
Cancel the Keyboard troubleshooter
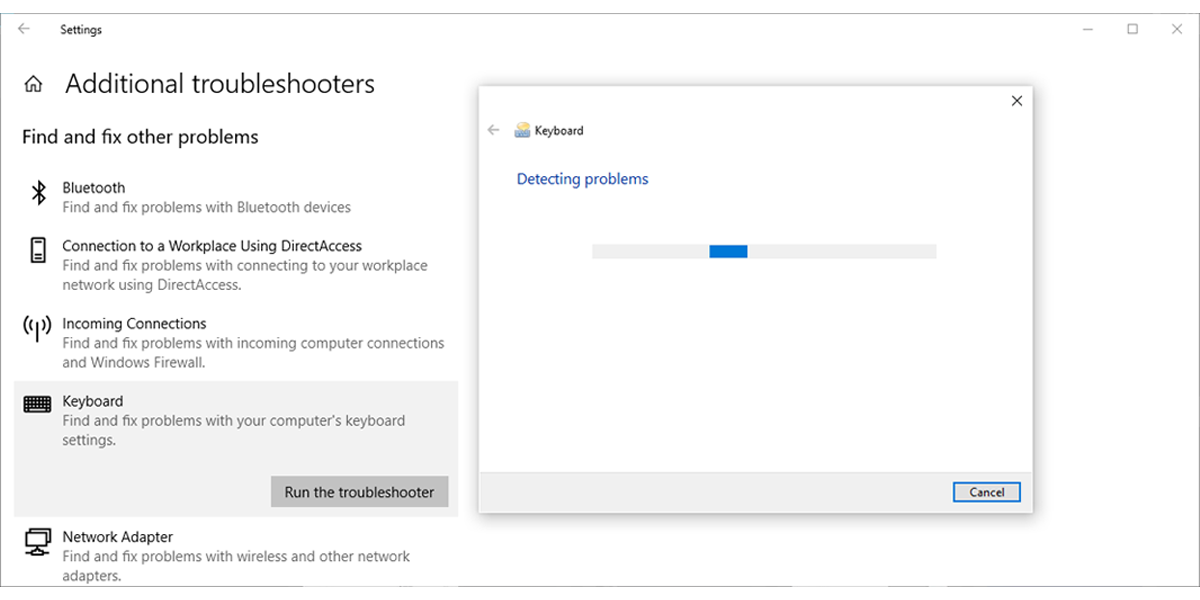pyautogui.click(x=986, y=492)
